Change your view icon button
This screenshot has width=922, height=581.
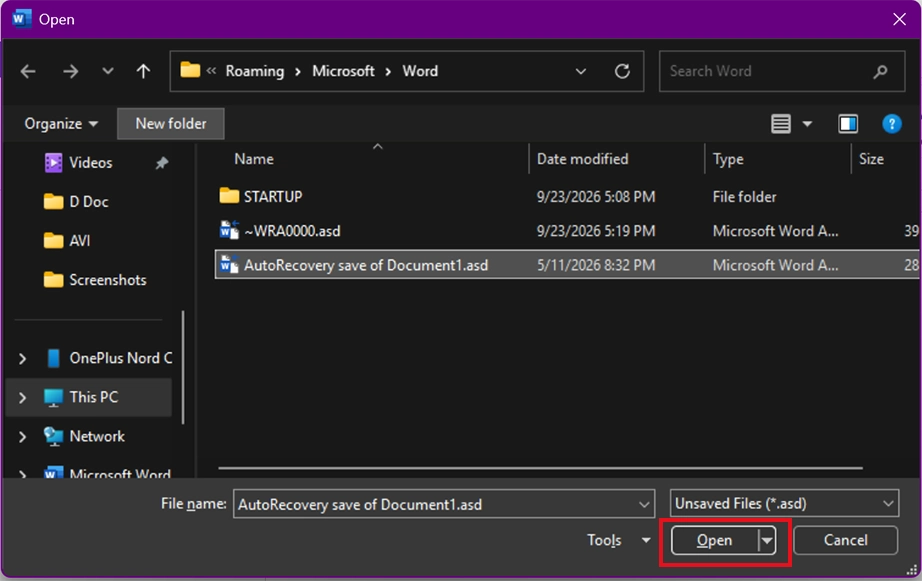tap(780, 123)
